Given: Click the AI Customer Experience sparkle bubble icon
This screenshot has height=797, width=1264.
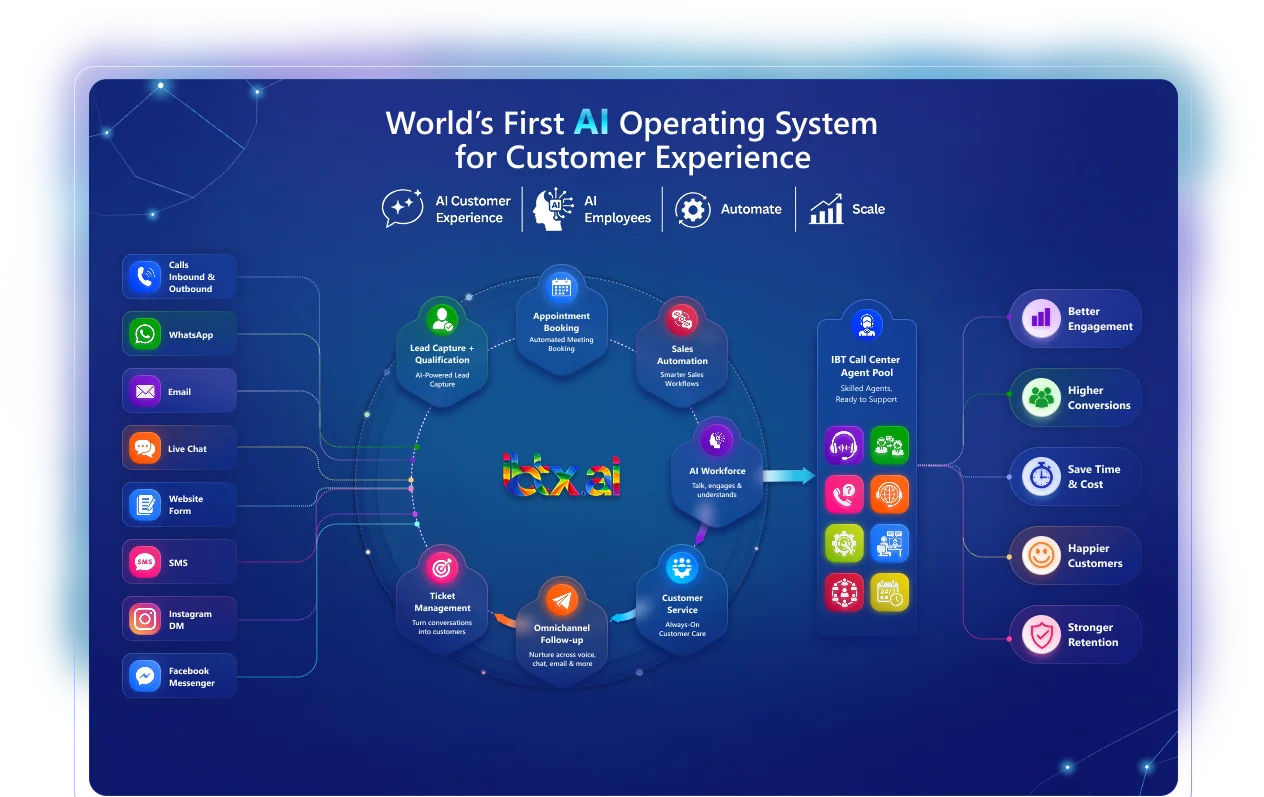Looking at the screenshot, I should pos(403,208).
